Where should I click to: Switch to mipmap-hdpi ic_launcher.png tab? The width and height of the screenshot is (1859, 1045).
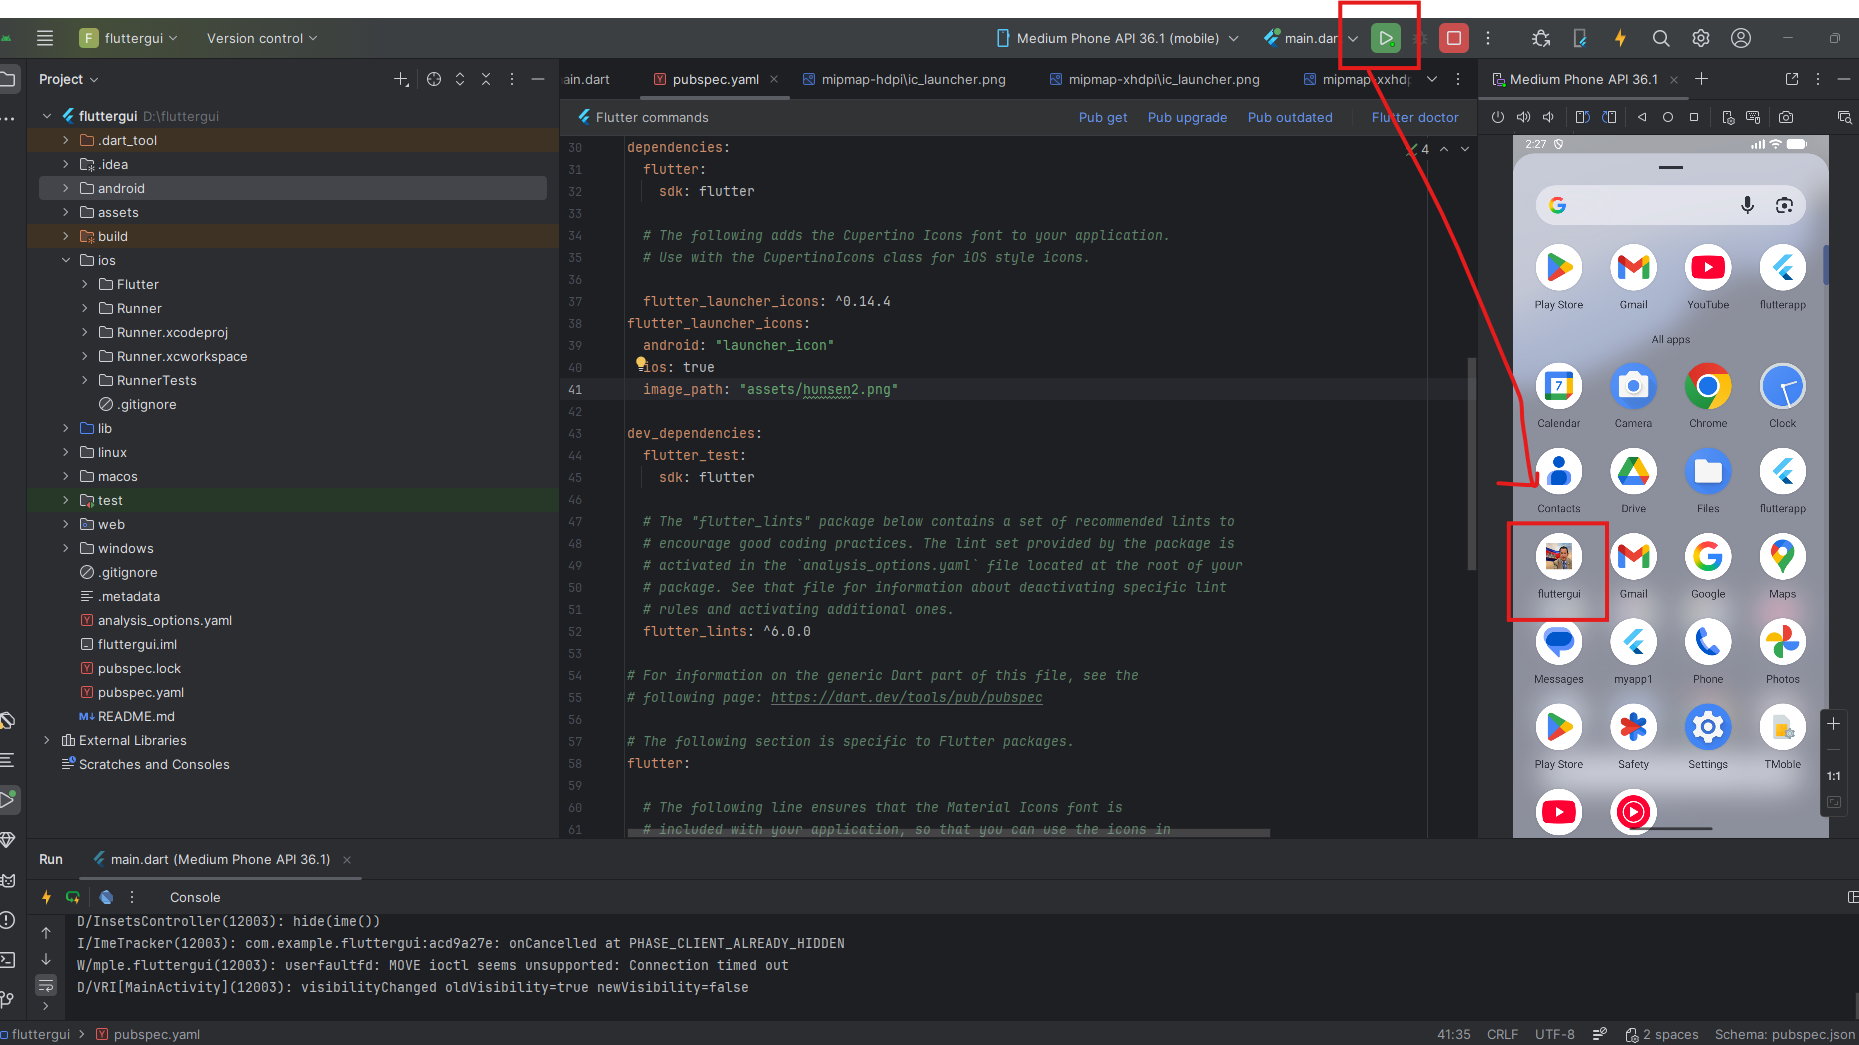(x=912, y=79)
